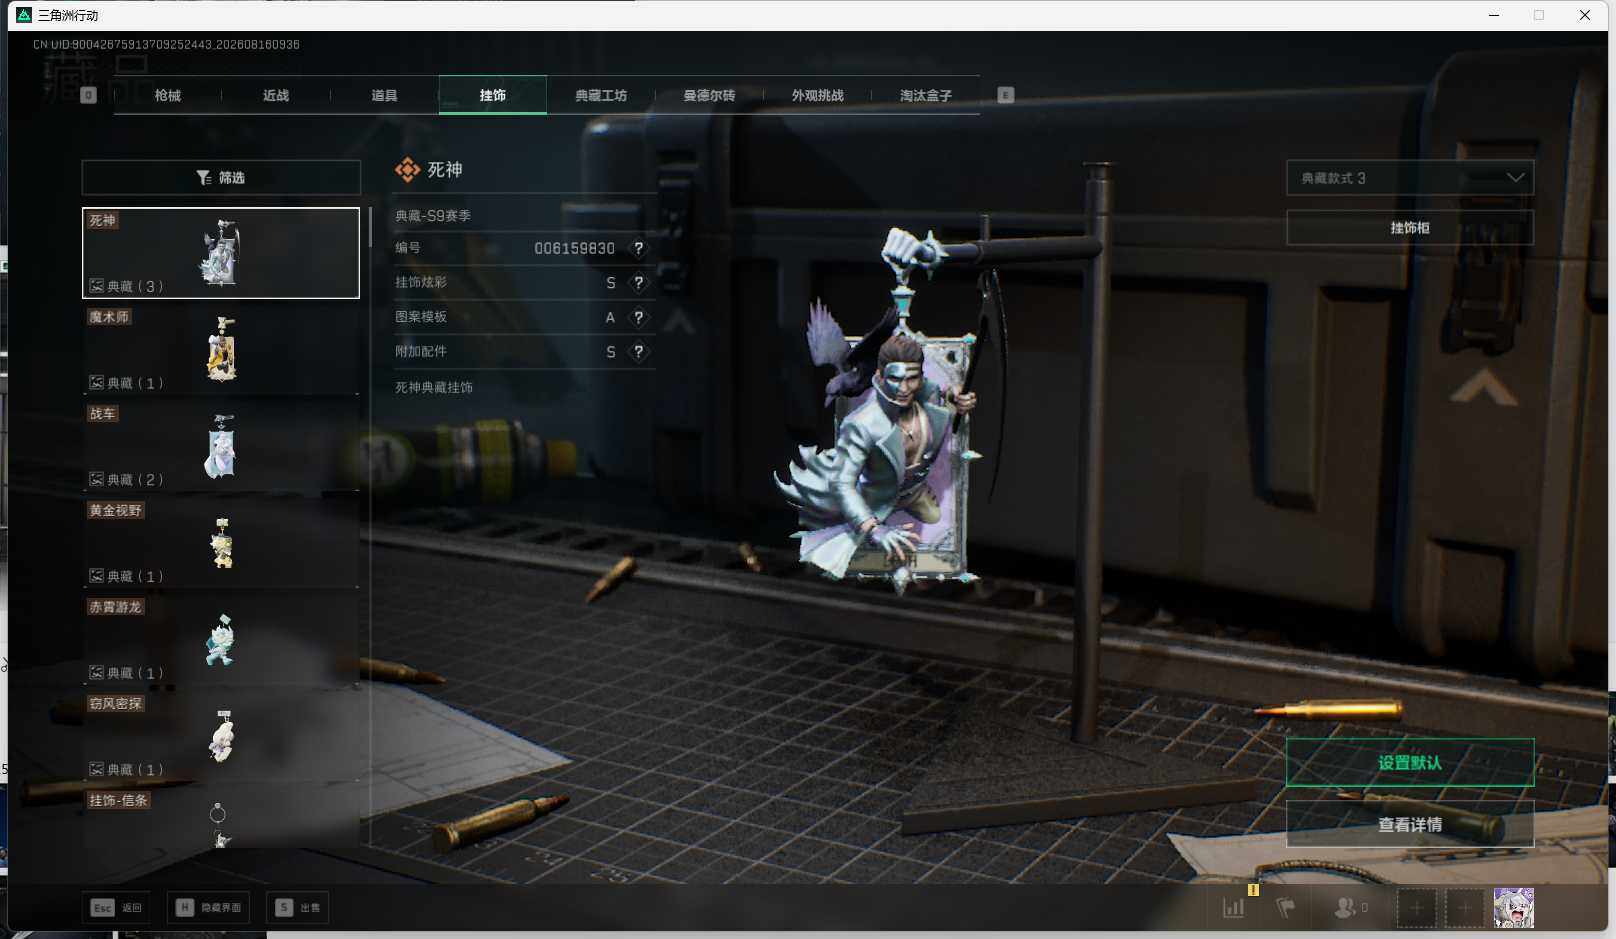
Task: Select the 死神 charm in the list
Action: coord(221,253)
